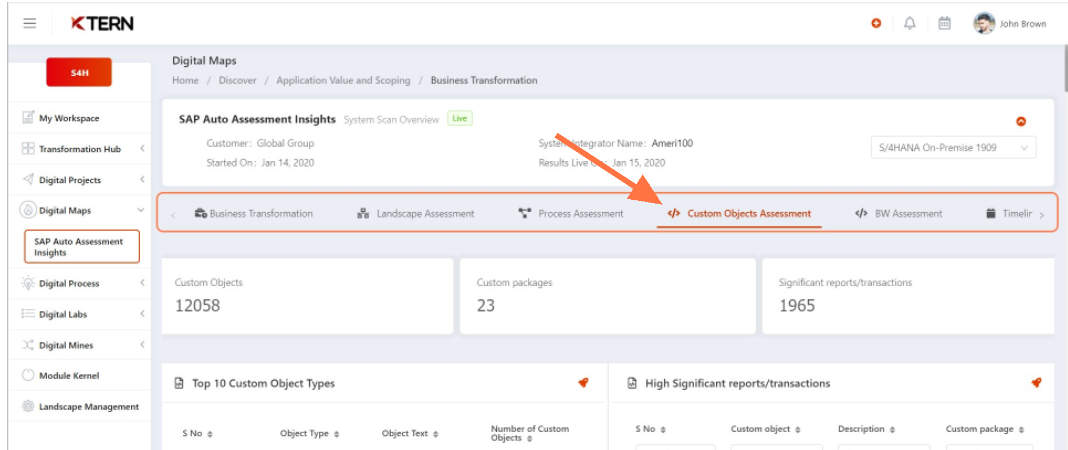Select Custom Objects Assessment tab
The image size is (1068, 450).
click(740, 214)
